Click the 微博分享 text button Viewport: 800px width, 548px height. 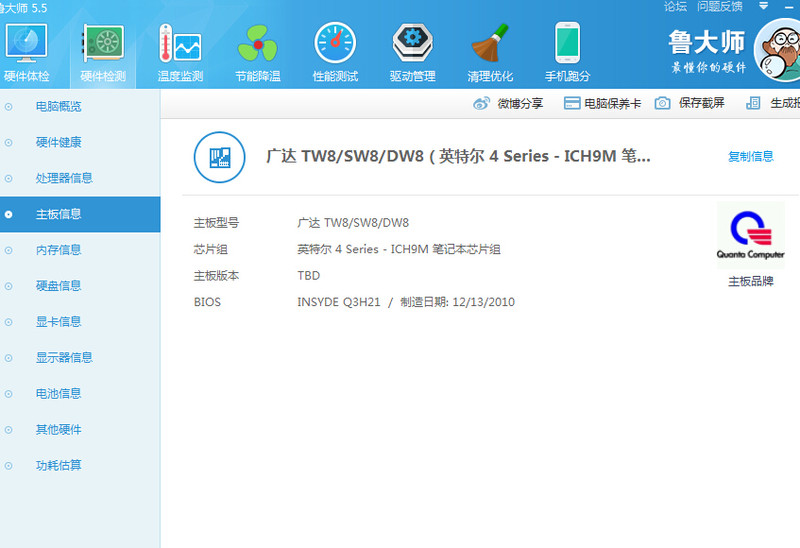pyautogui.click(x=520, y=104)
